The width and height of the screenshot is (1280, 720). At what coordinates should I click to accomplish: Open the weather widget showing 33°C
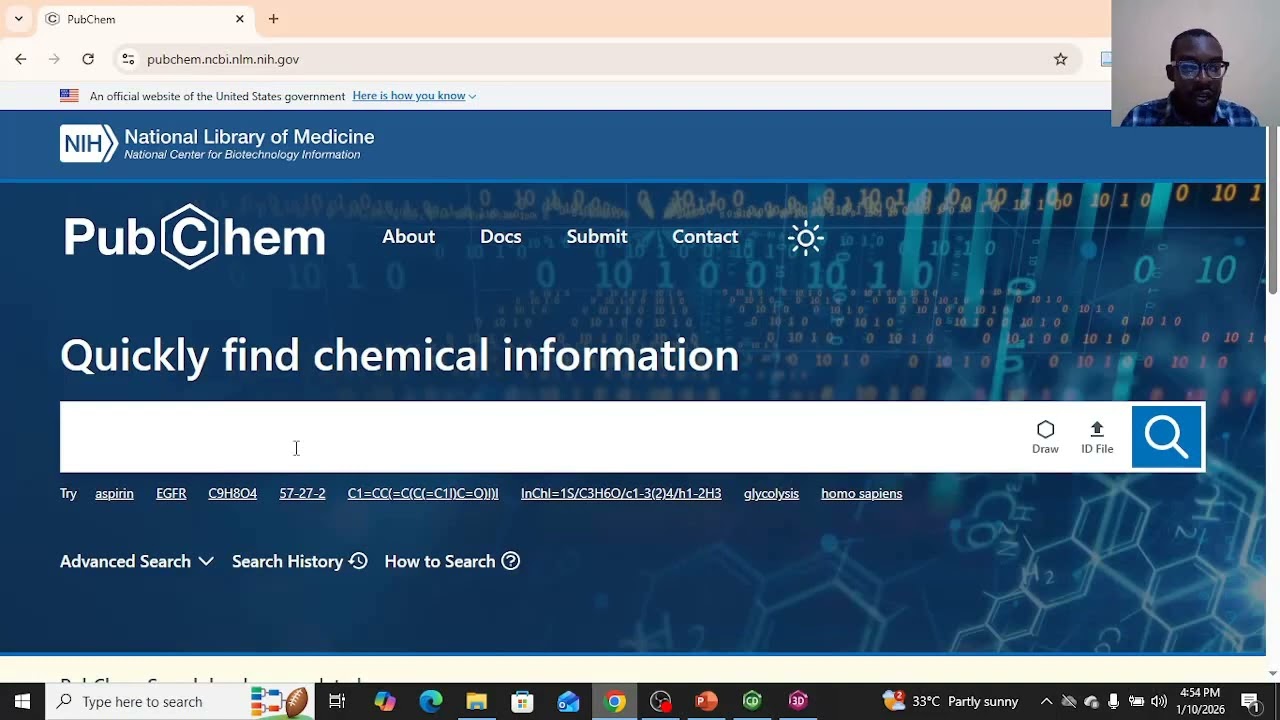point(950,702)
